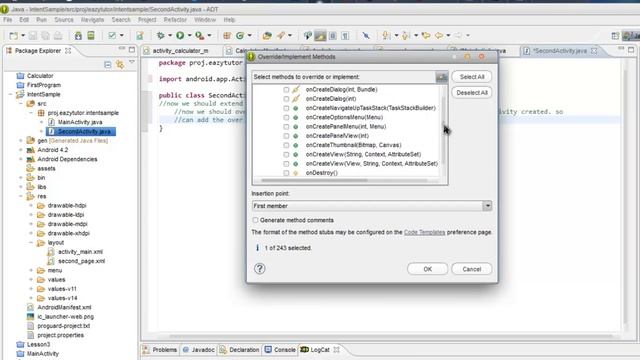Click Link with Editor in Package Explorer
This screenshot has width=640, height=360.
[x=120, y=64]
